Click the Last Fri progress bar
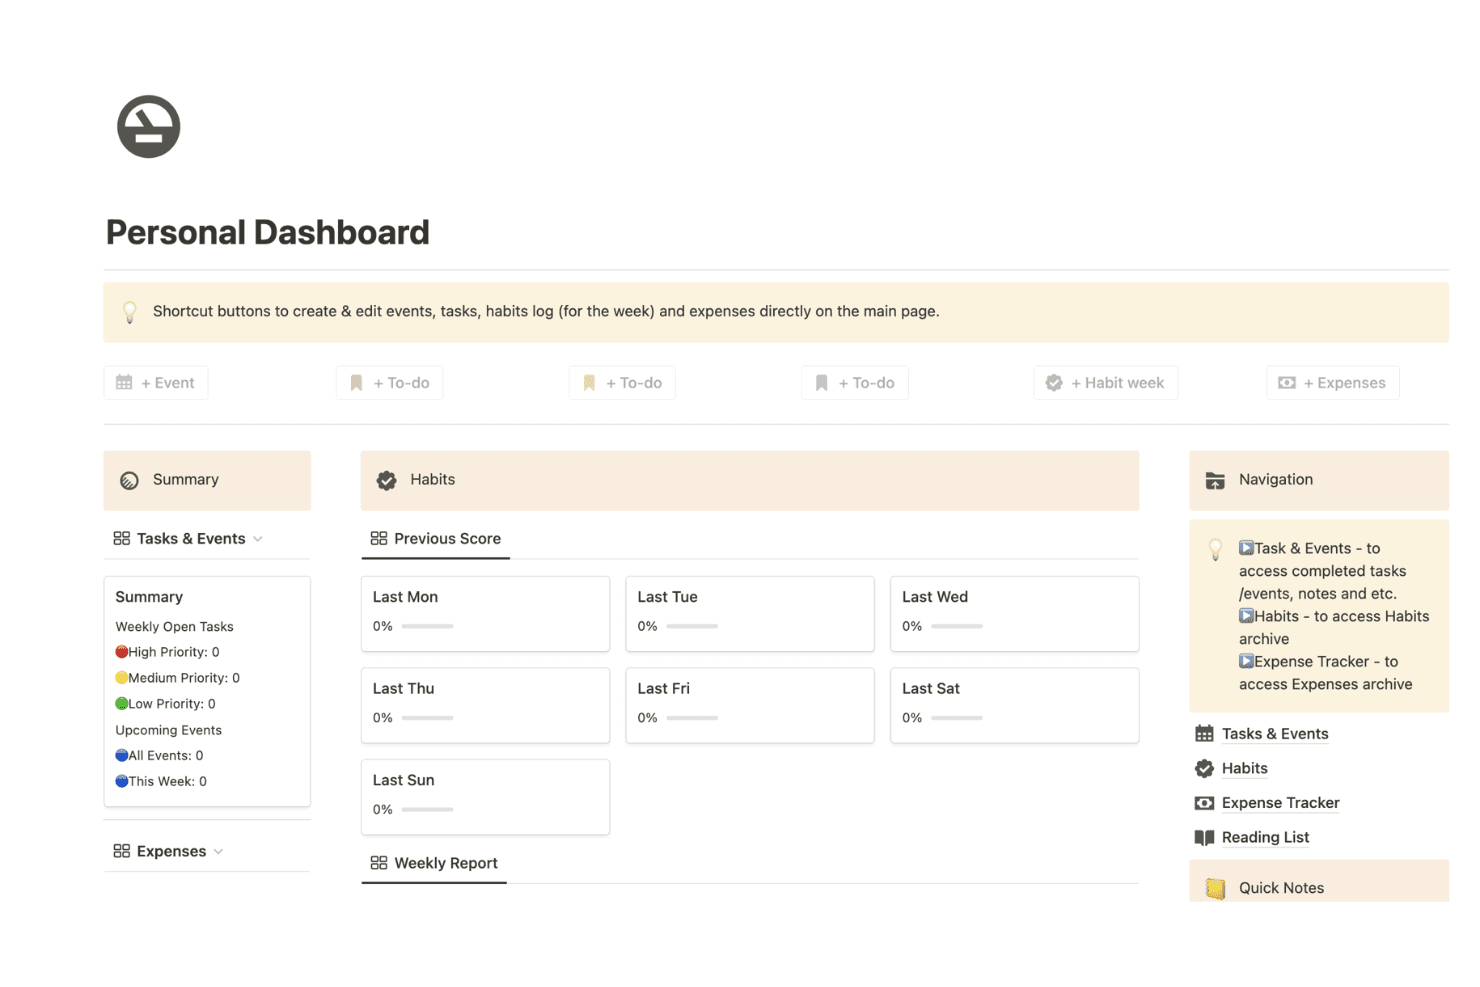Viewport: 1480px width, 987px height. click(x=692, y=718)
